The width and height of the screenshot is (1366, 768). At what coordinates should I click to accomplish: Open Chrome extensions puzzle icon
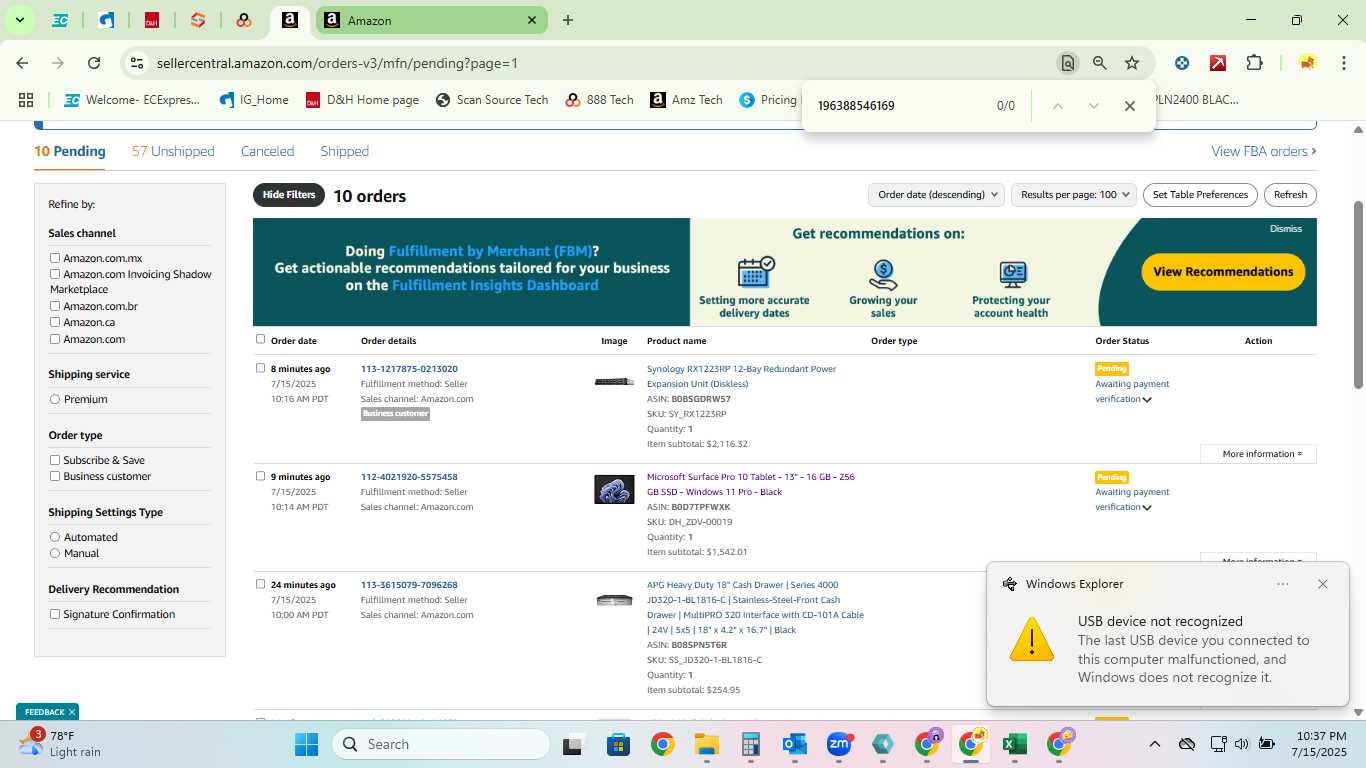pyautogui.click(x=1254, y=63)
